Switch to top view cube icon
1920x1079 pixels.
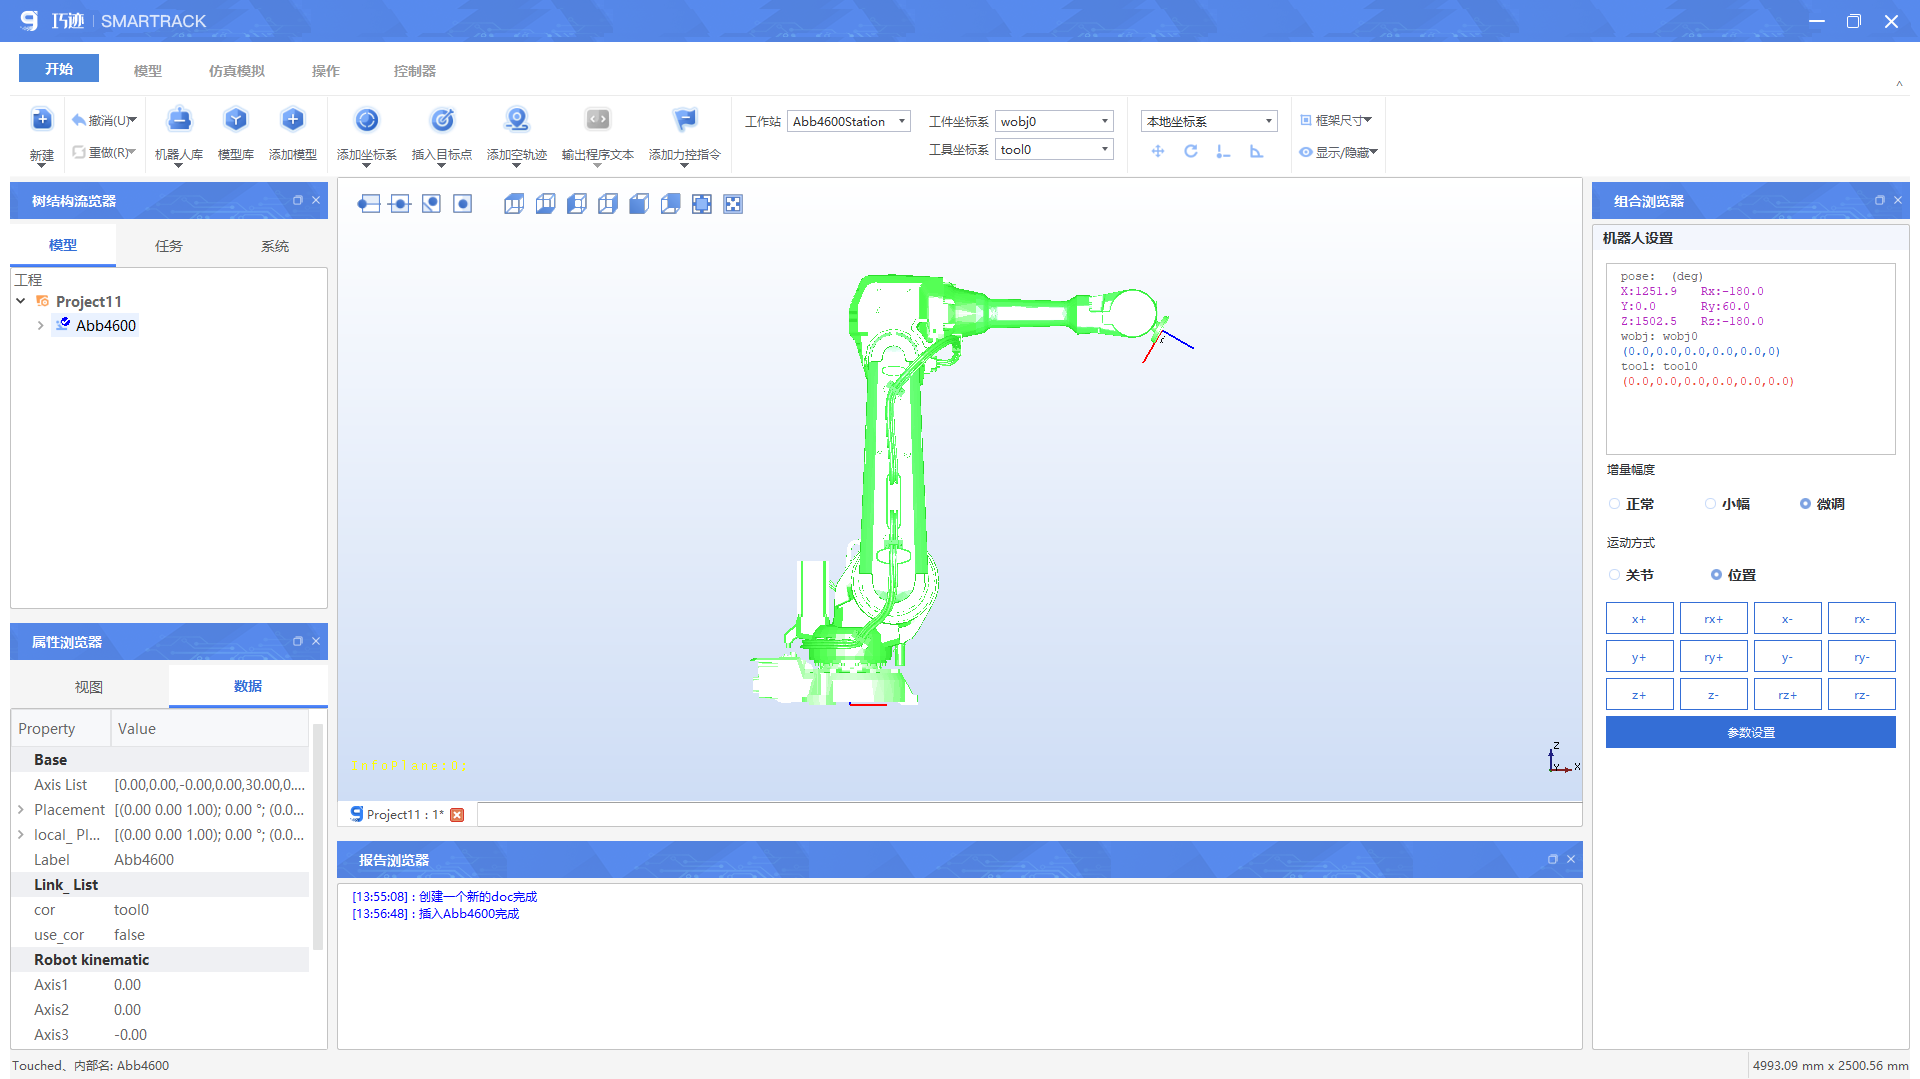(514, 204)
